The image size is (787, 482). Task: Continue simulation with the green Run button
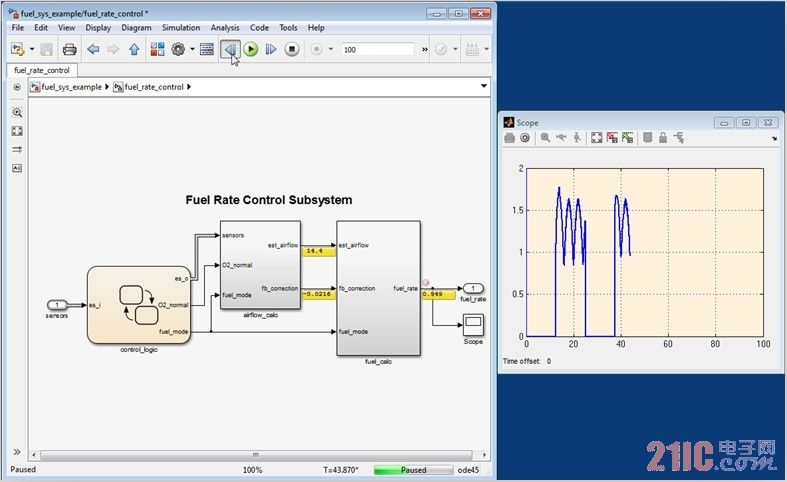251,49
